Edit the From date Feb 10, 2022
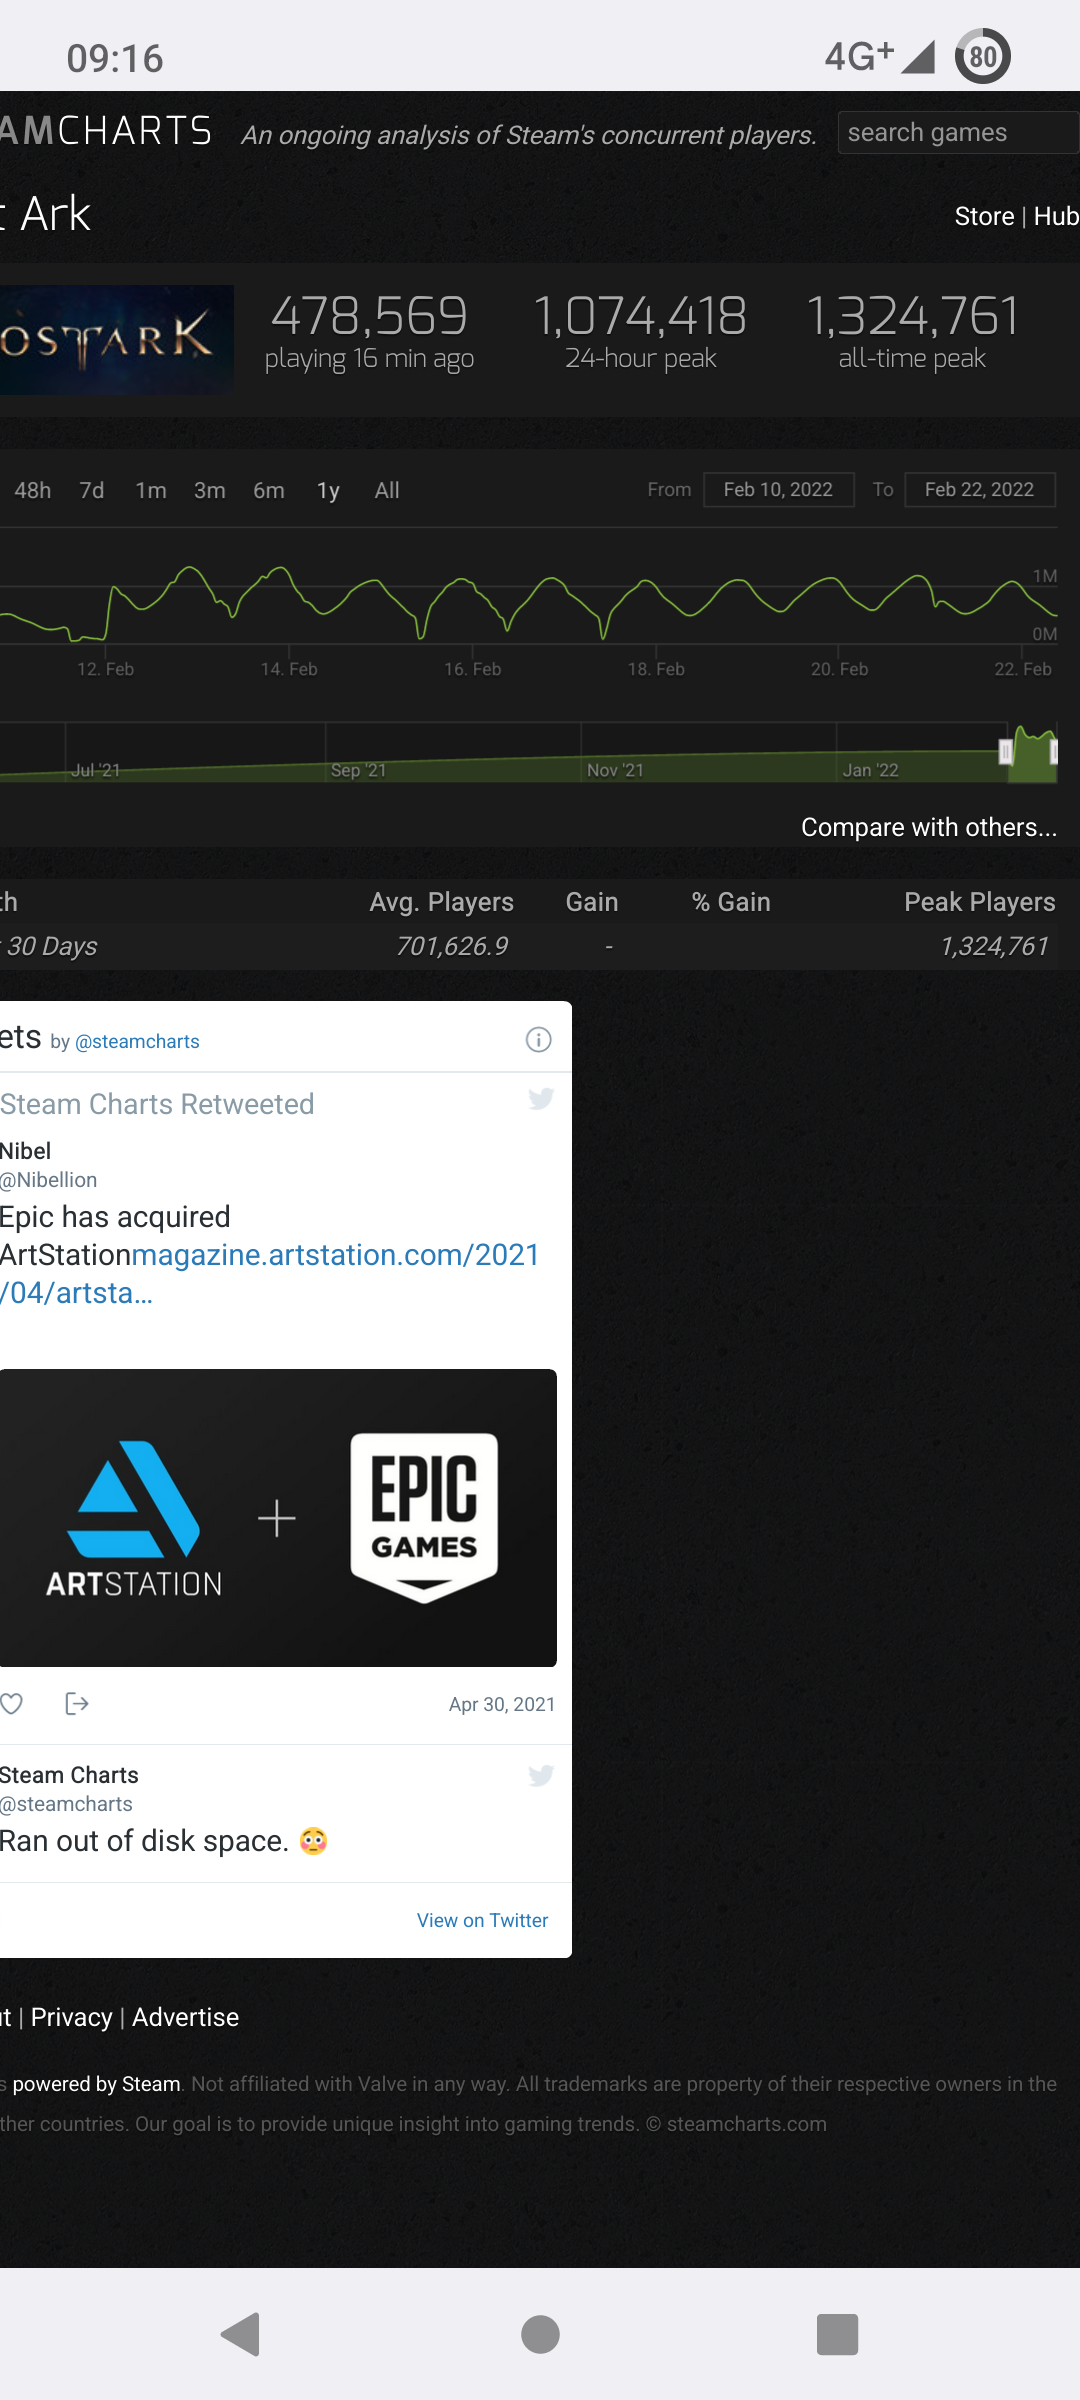 coord(779,489)
